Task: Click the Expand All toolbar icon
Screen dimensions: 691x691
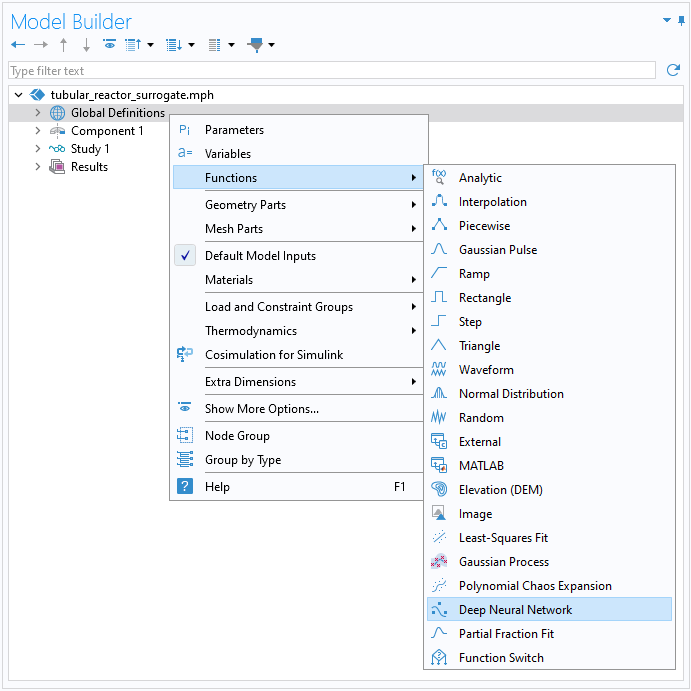Action: pyautogui.click(x=174, y=45)
